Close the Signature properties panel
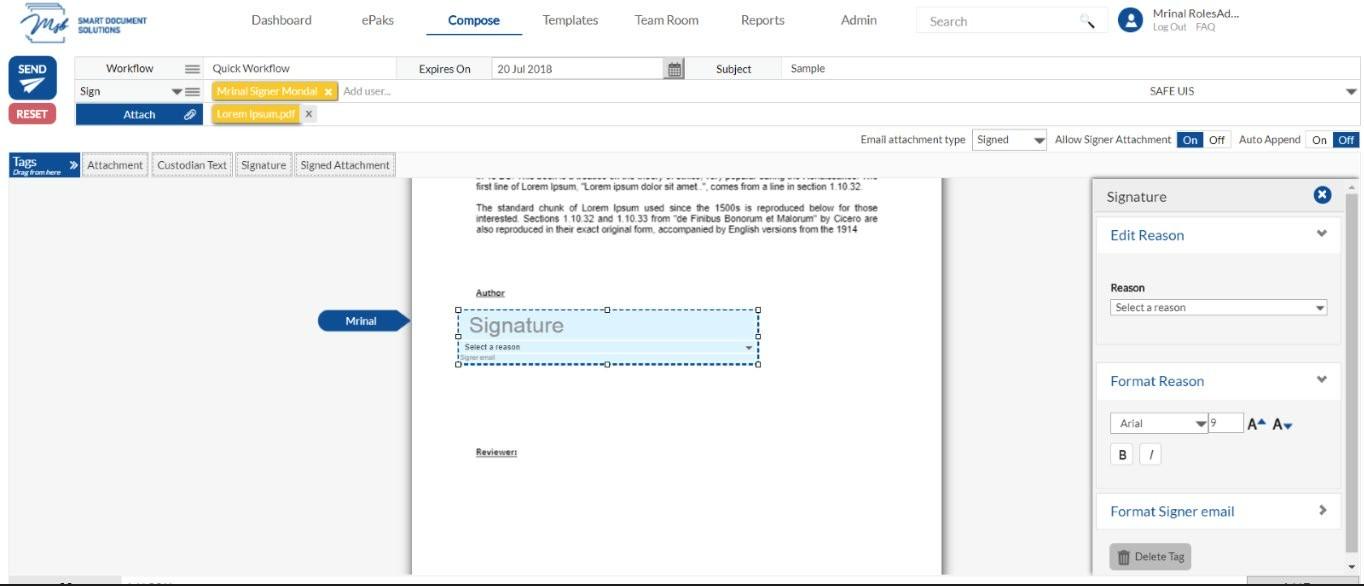 1322,195
